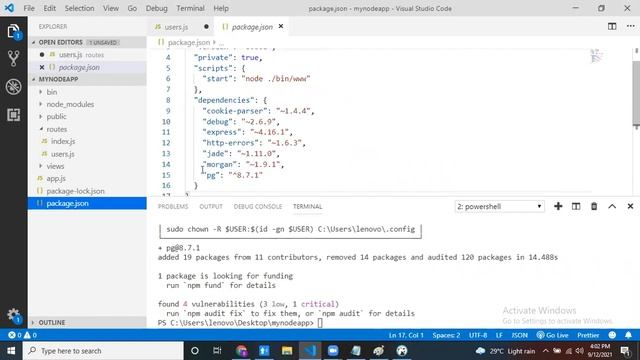The image size is (640, 360).
Task: Close package.json in Open Editors list
Action: (42, 67)
